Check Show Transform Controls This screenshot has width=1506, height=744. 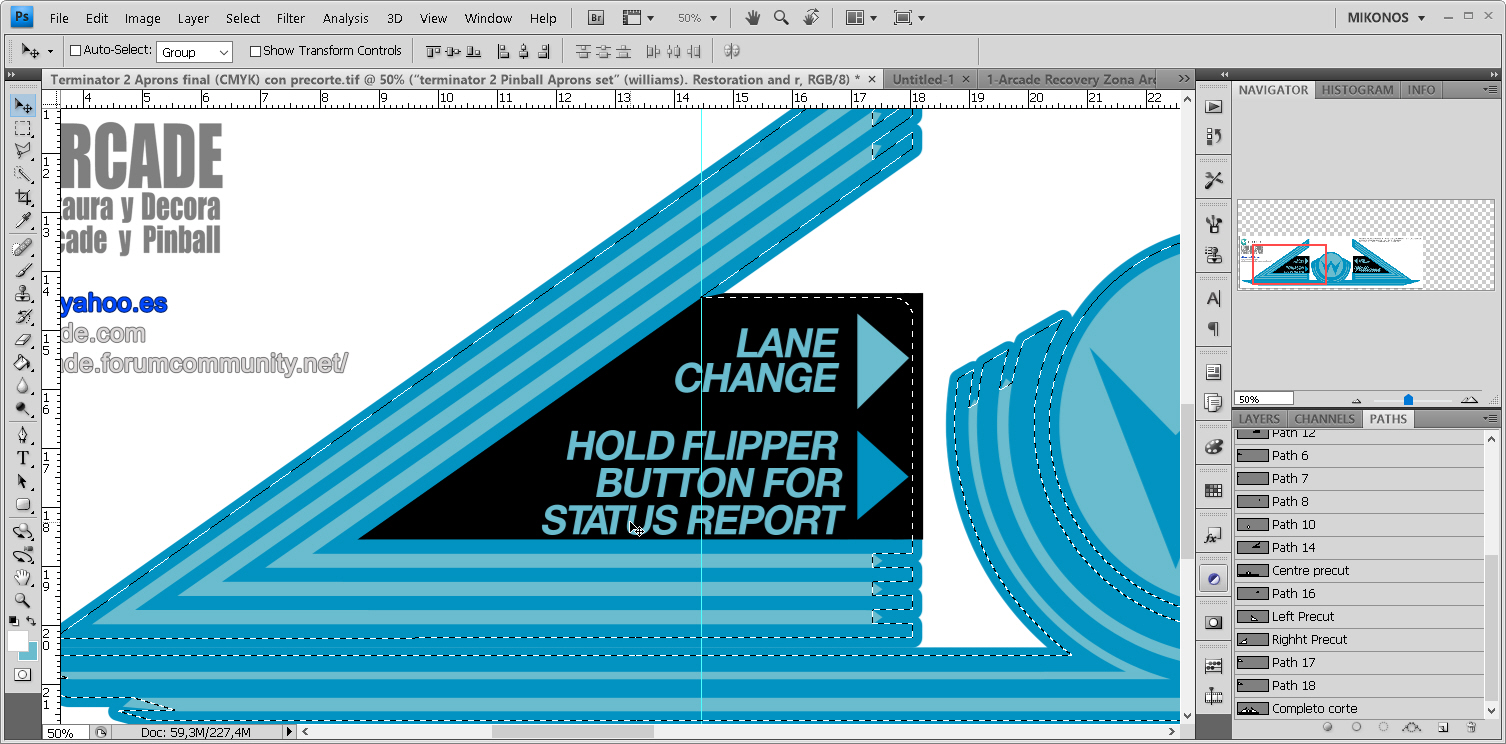255,51
